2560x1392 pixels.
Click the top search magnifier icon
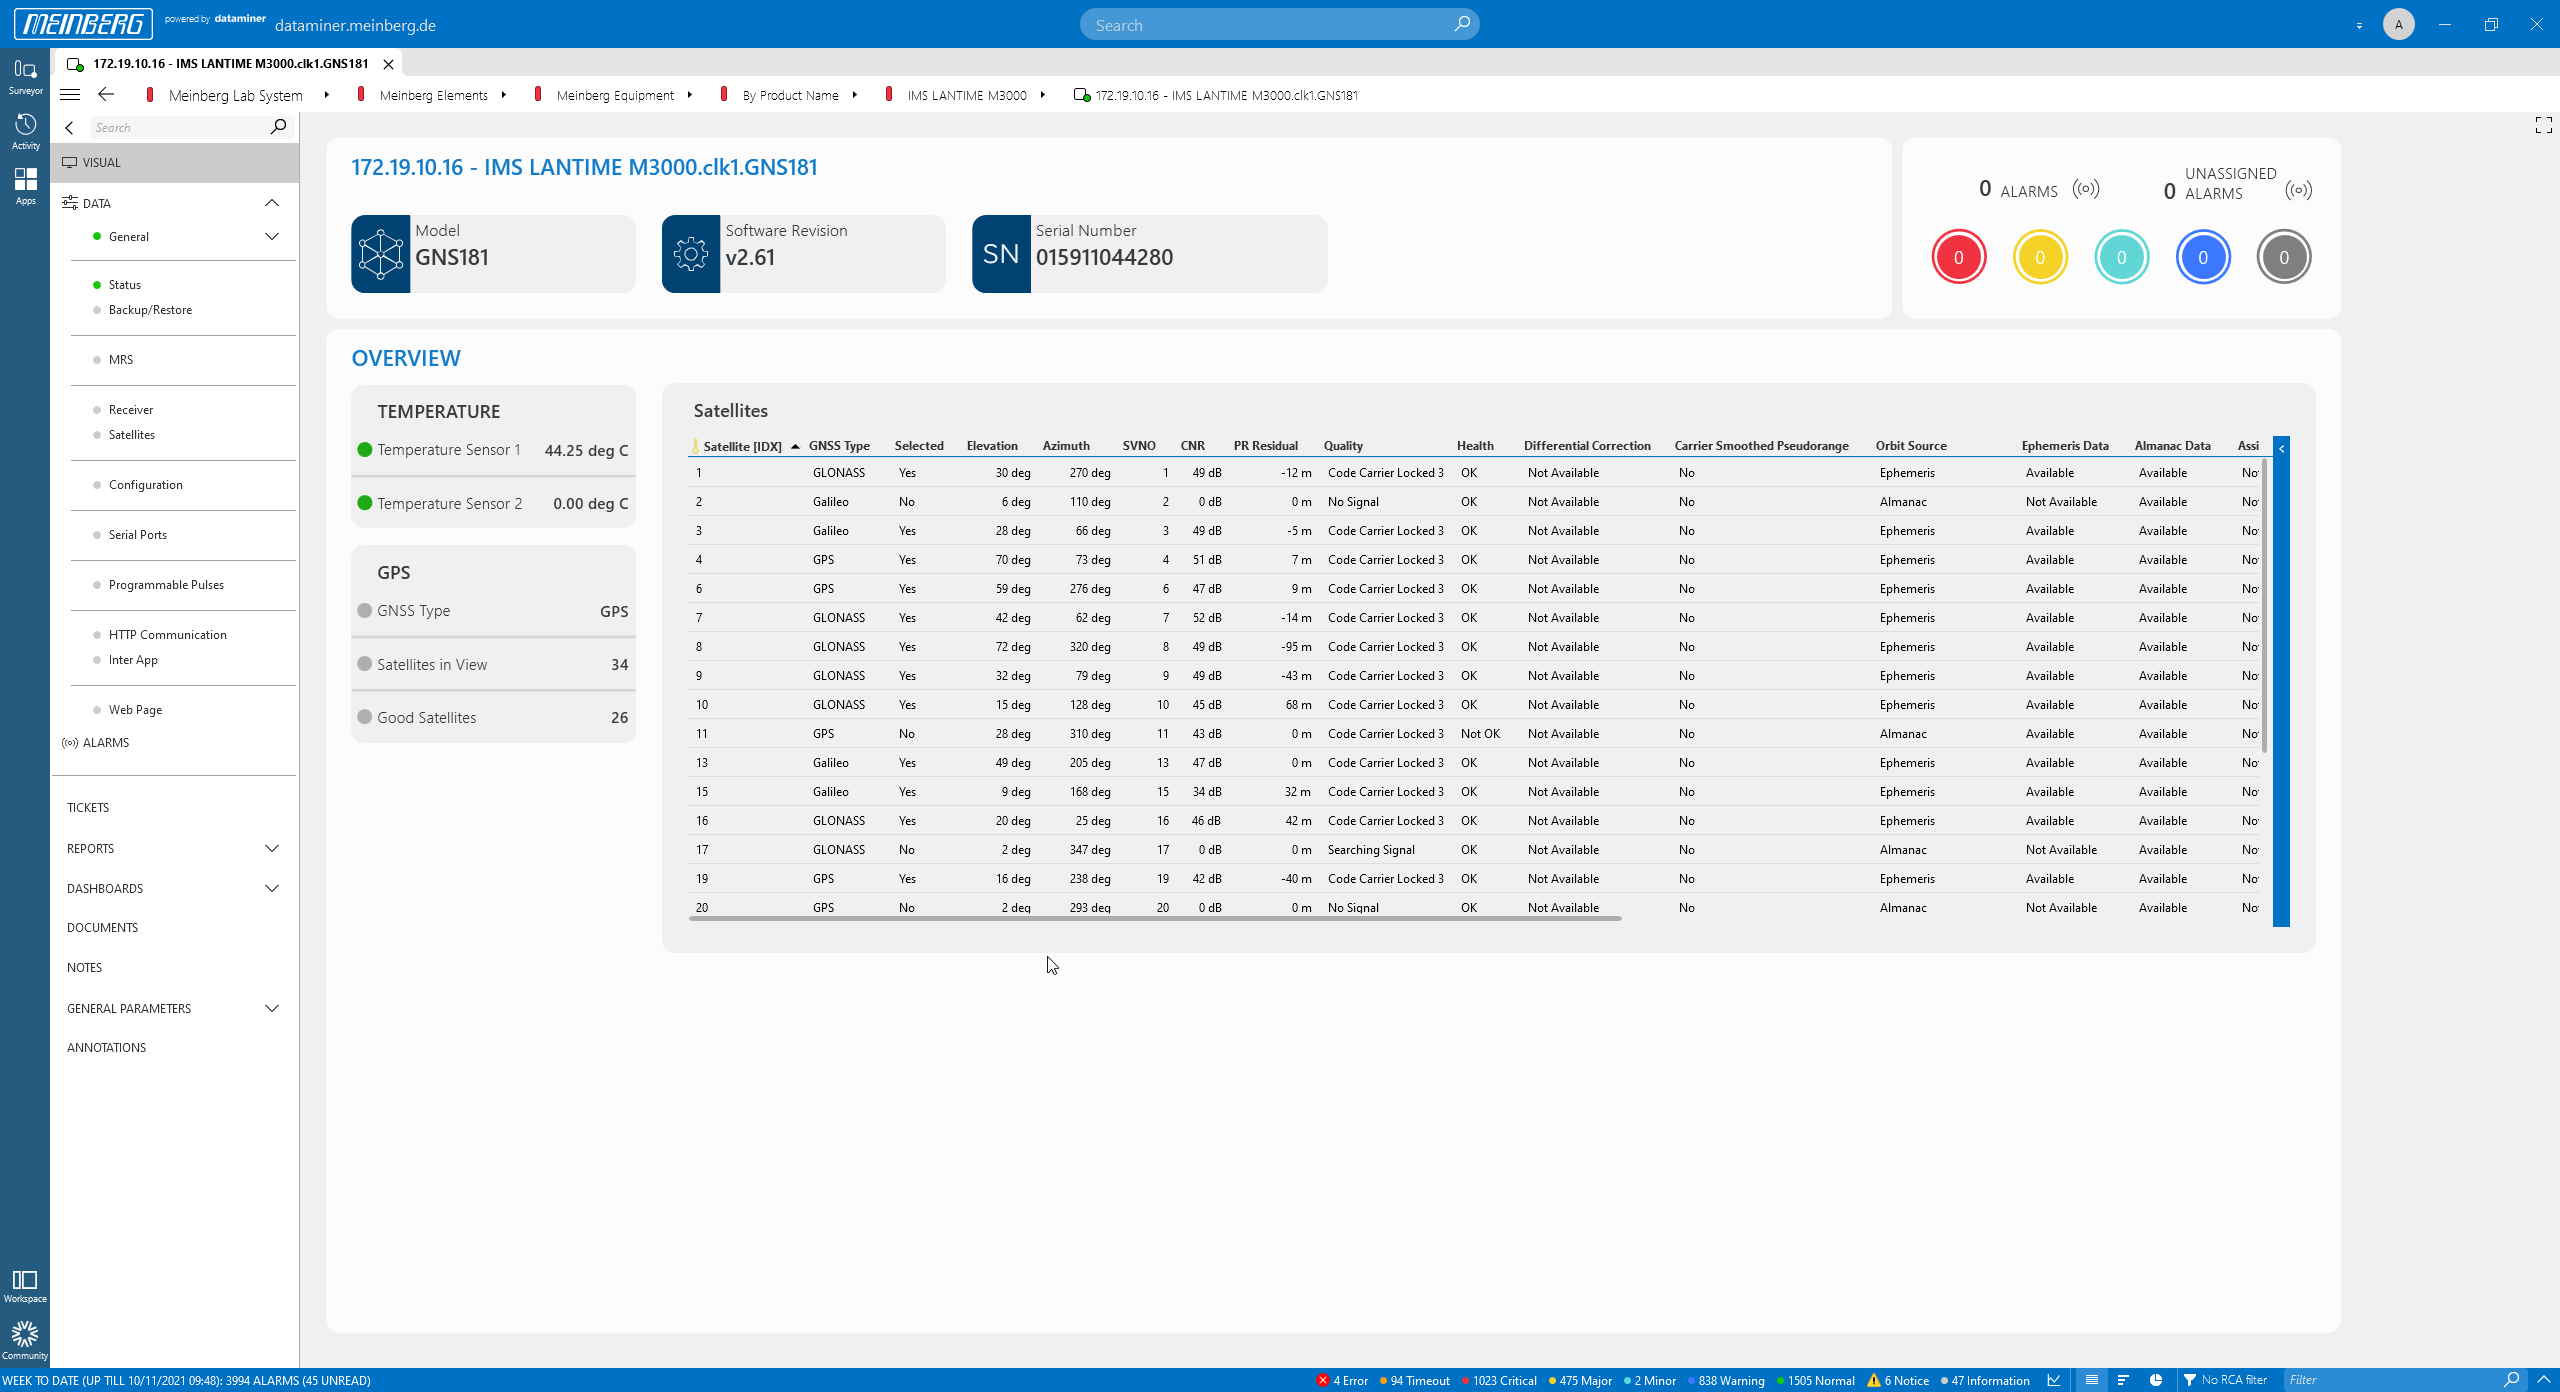point(1461,24)
